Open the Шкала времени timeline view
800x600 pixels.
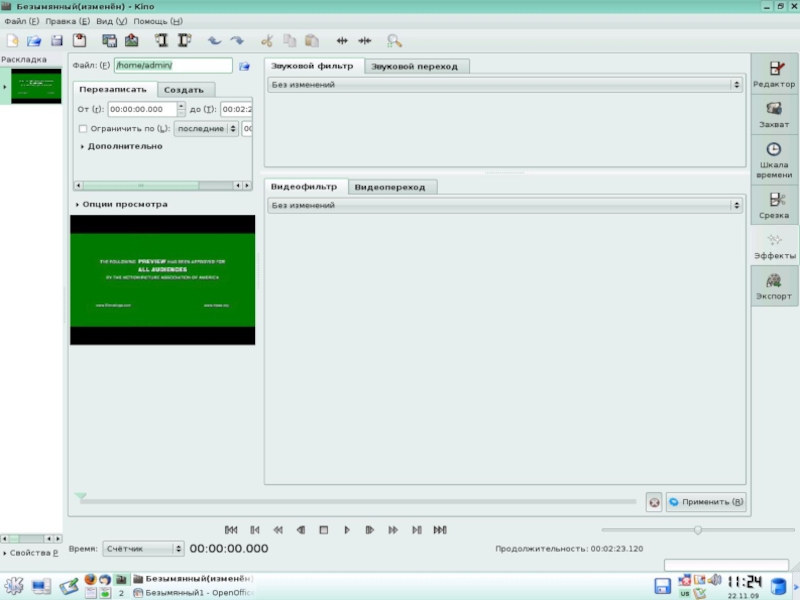(x=774, y=160)
